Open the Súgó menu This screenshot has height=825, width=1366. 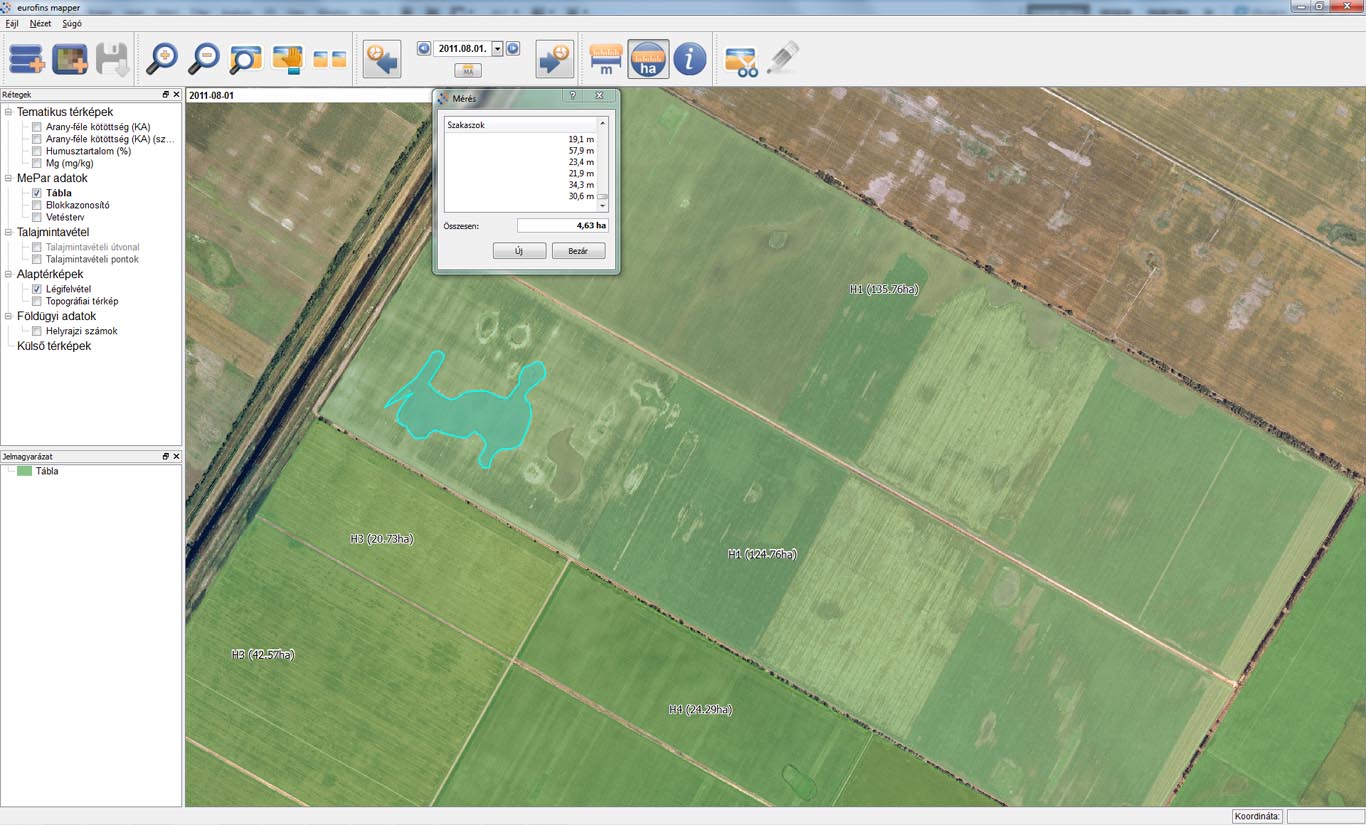(x=72, y=23)
